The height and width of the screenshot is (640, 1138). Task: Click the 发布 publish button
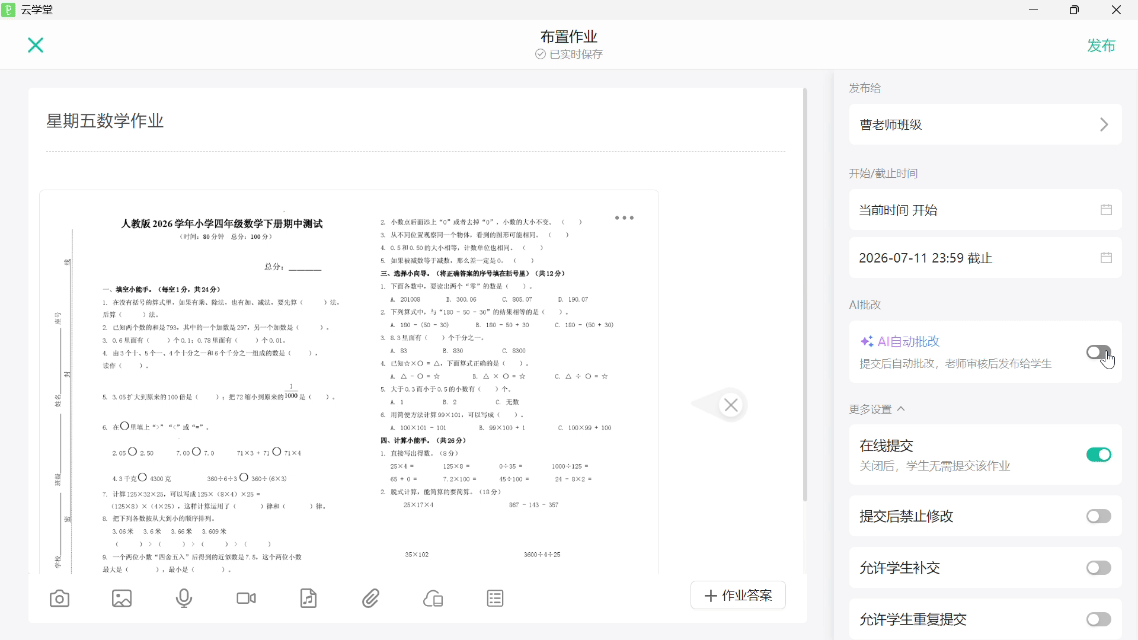(1100, 45)
